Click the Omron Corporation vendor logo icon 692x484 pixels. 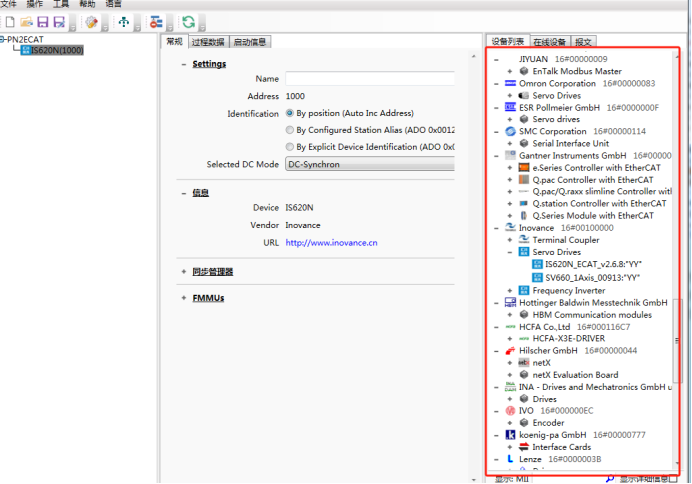[x=510, y=83]
